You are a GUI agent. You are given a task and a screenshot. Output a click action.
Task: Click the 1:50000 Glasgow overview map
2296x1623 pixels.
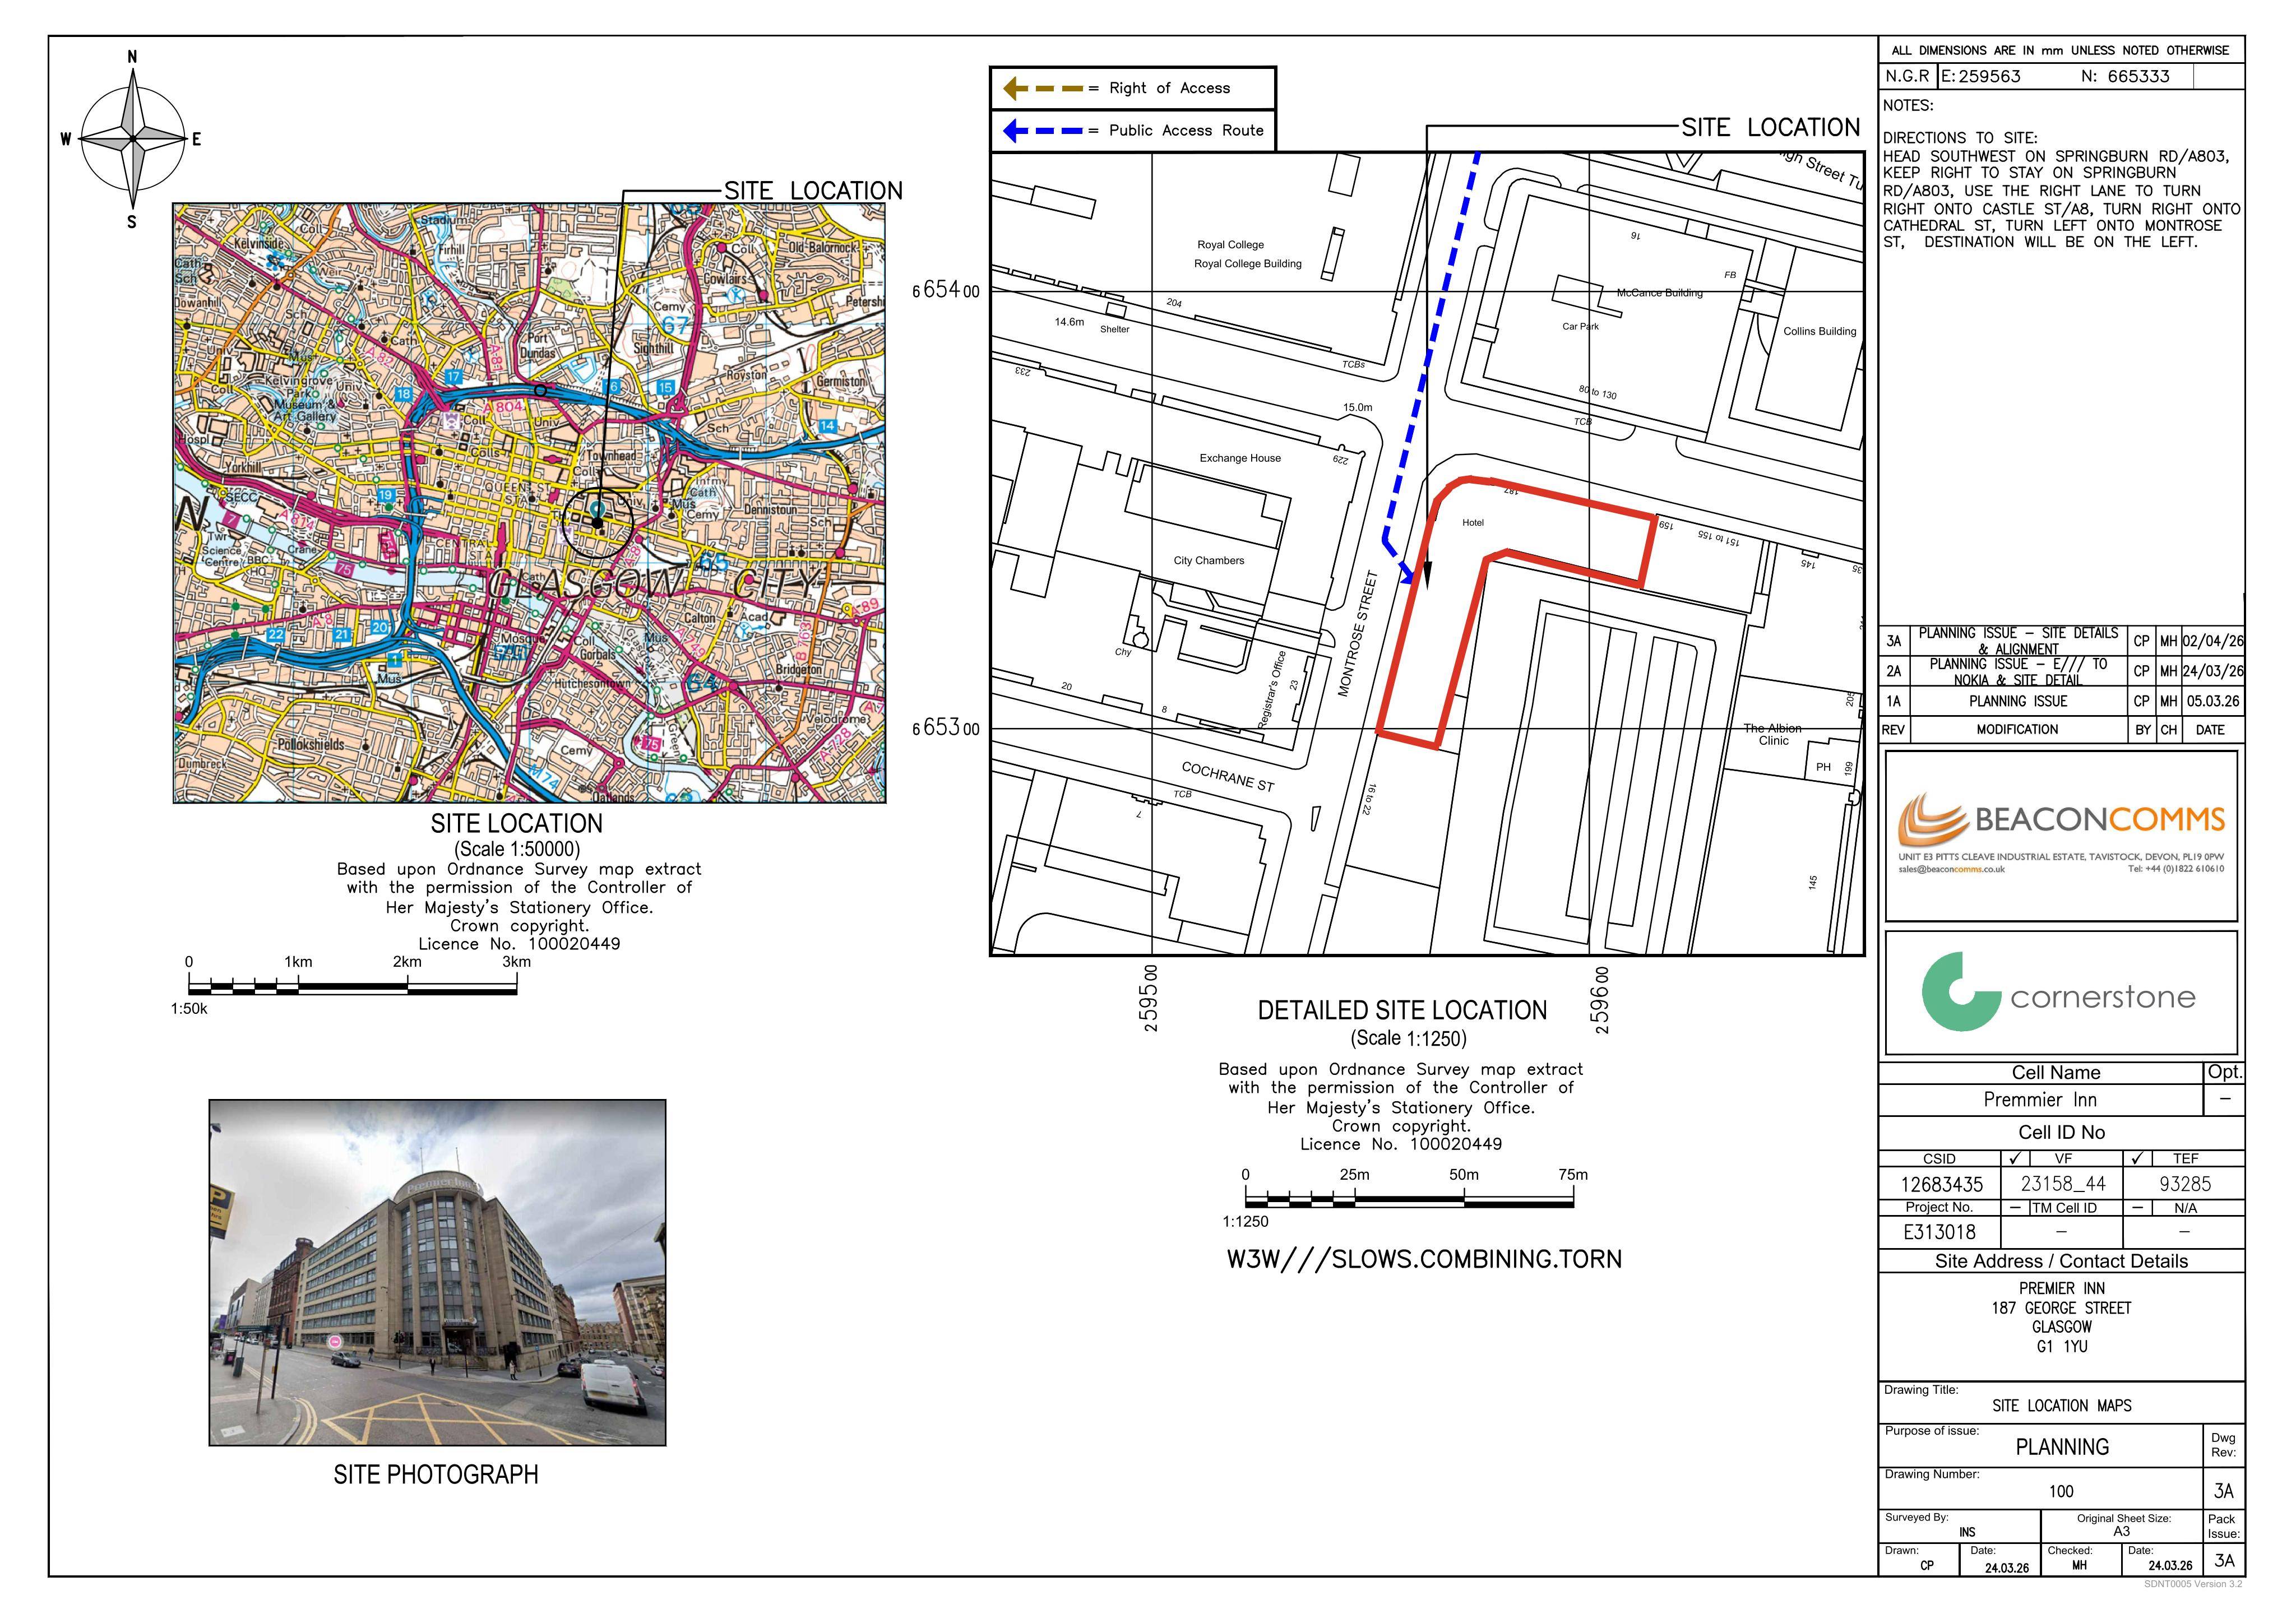tap(529, 503)
